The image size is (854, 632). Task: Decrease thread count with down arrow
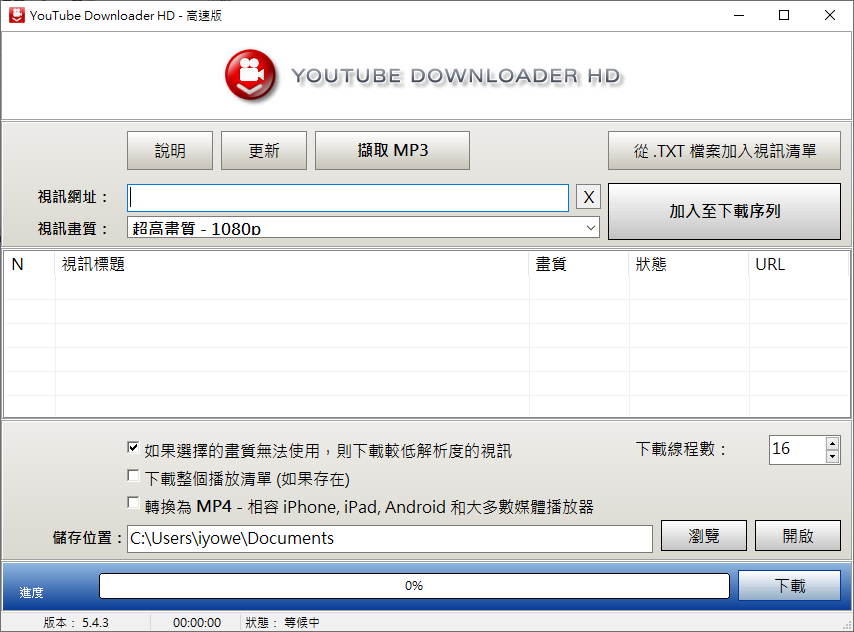coord(832,457)
